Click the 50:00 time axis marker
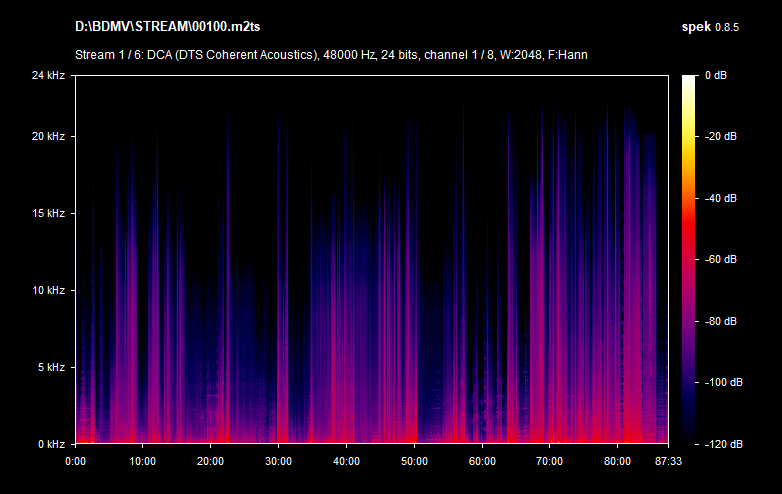The height and width of the screenshot is (494, 782). pyautogui.click(x=414, y=461)
